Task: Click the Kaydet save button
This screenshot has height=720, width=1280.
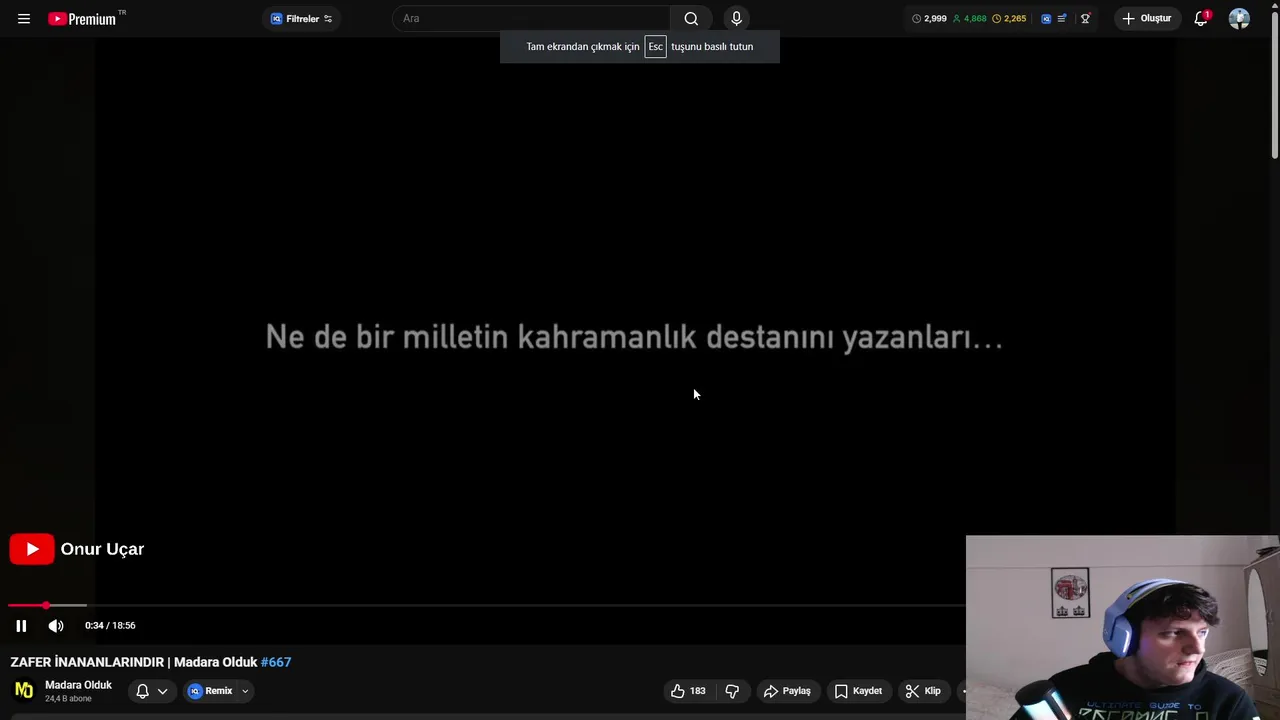Action: click(858, 691)
